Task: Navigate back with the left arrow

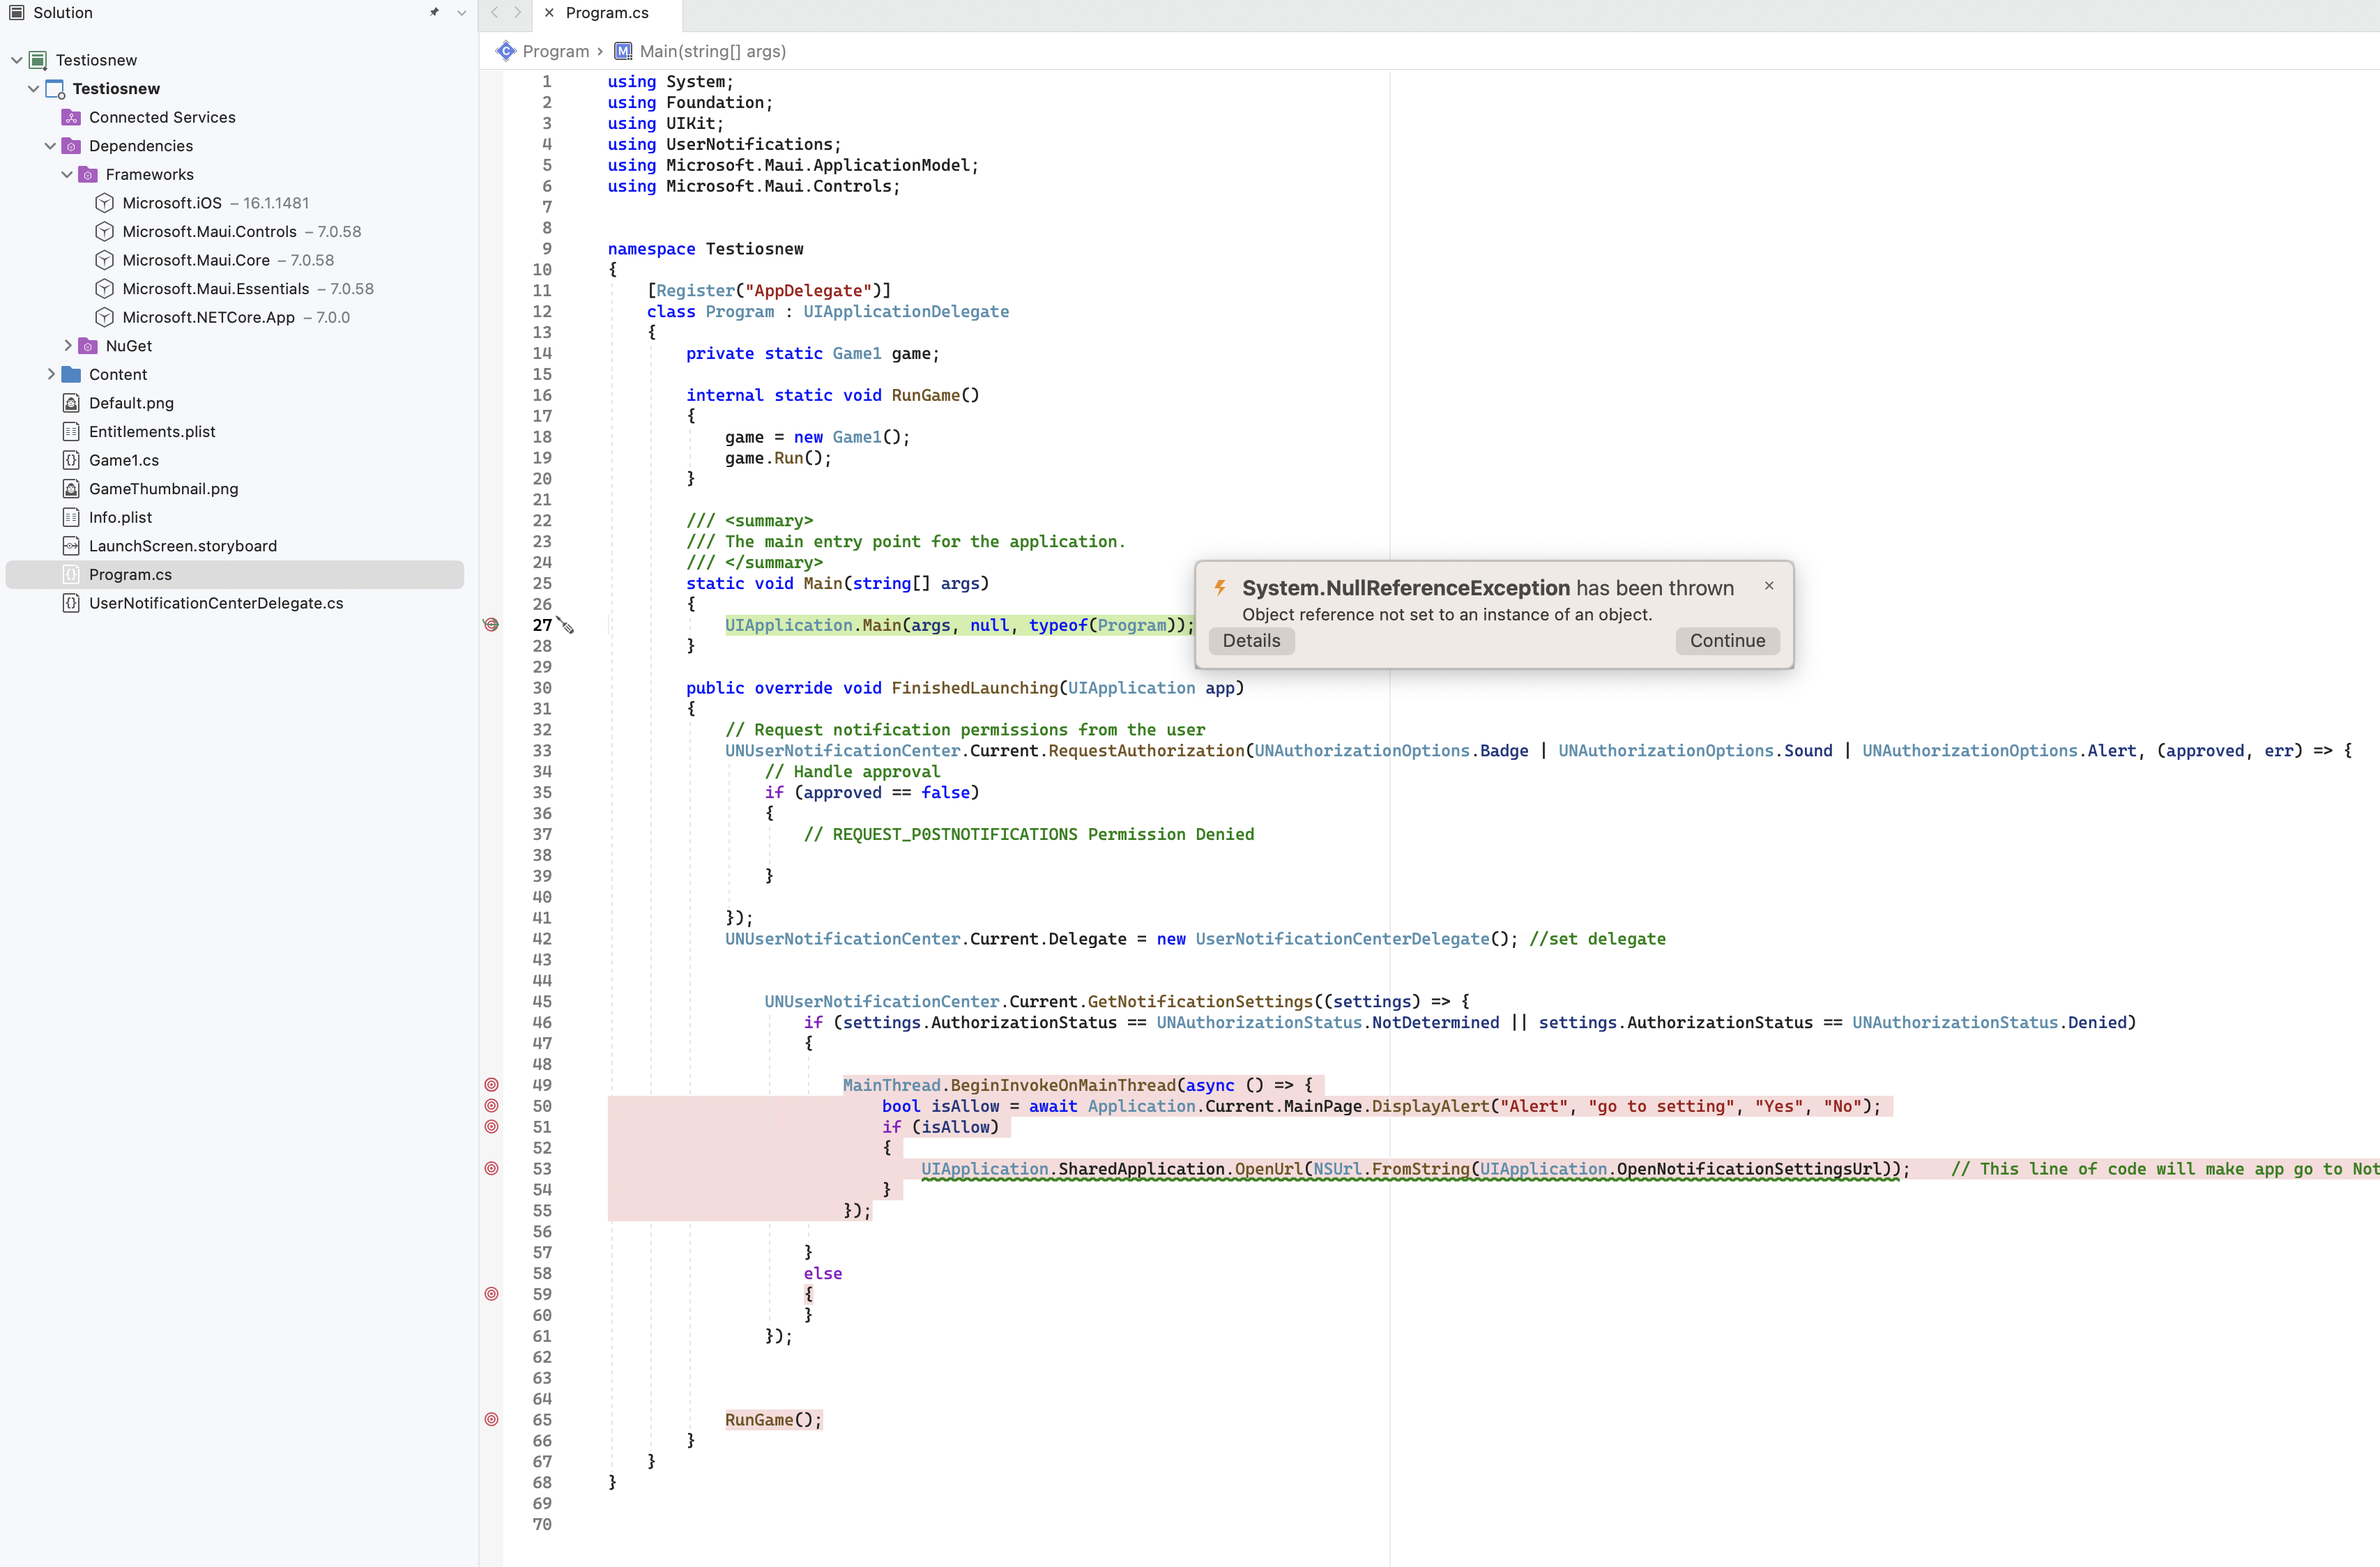Action: coord(495,13)
